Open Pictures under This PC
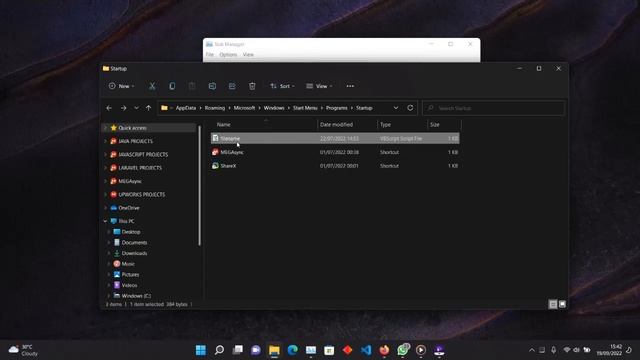The image size is (640, 360). click(x=130, y=275)
